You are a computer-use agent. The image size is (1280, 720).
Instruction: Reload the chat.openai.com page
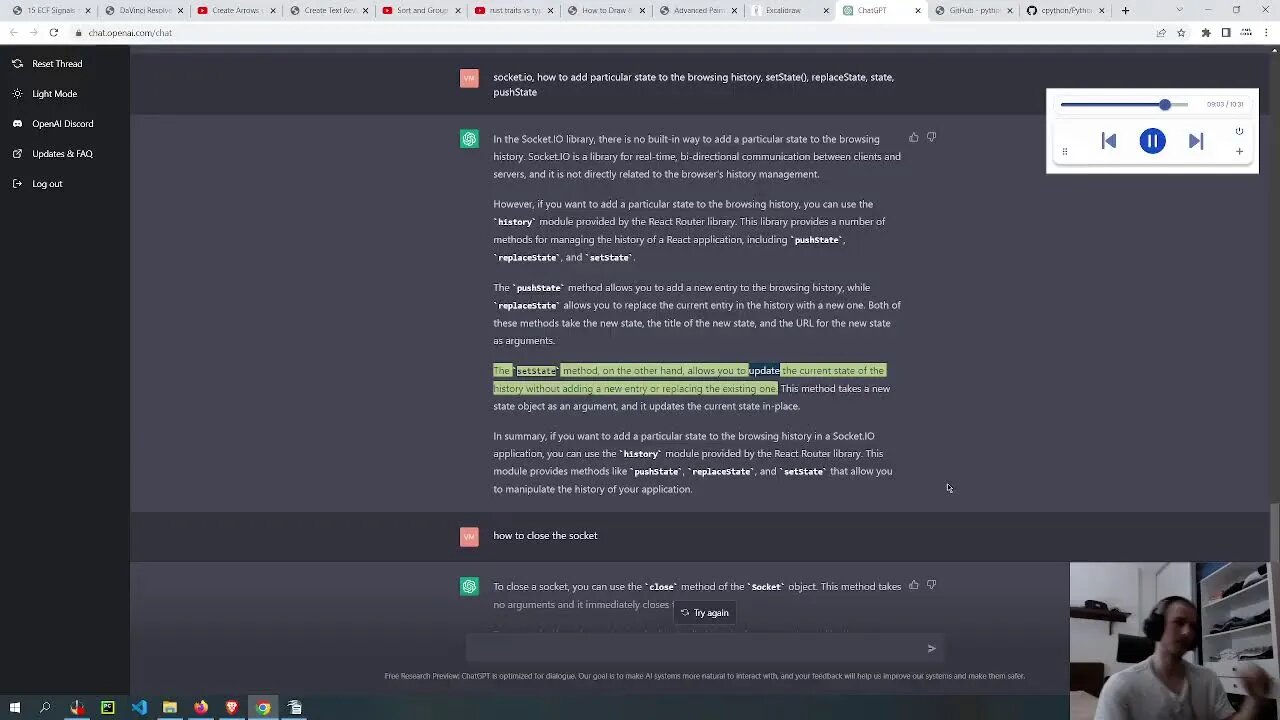click(54, 32)
